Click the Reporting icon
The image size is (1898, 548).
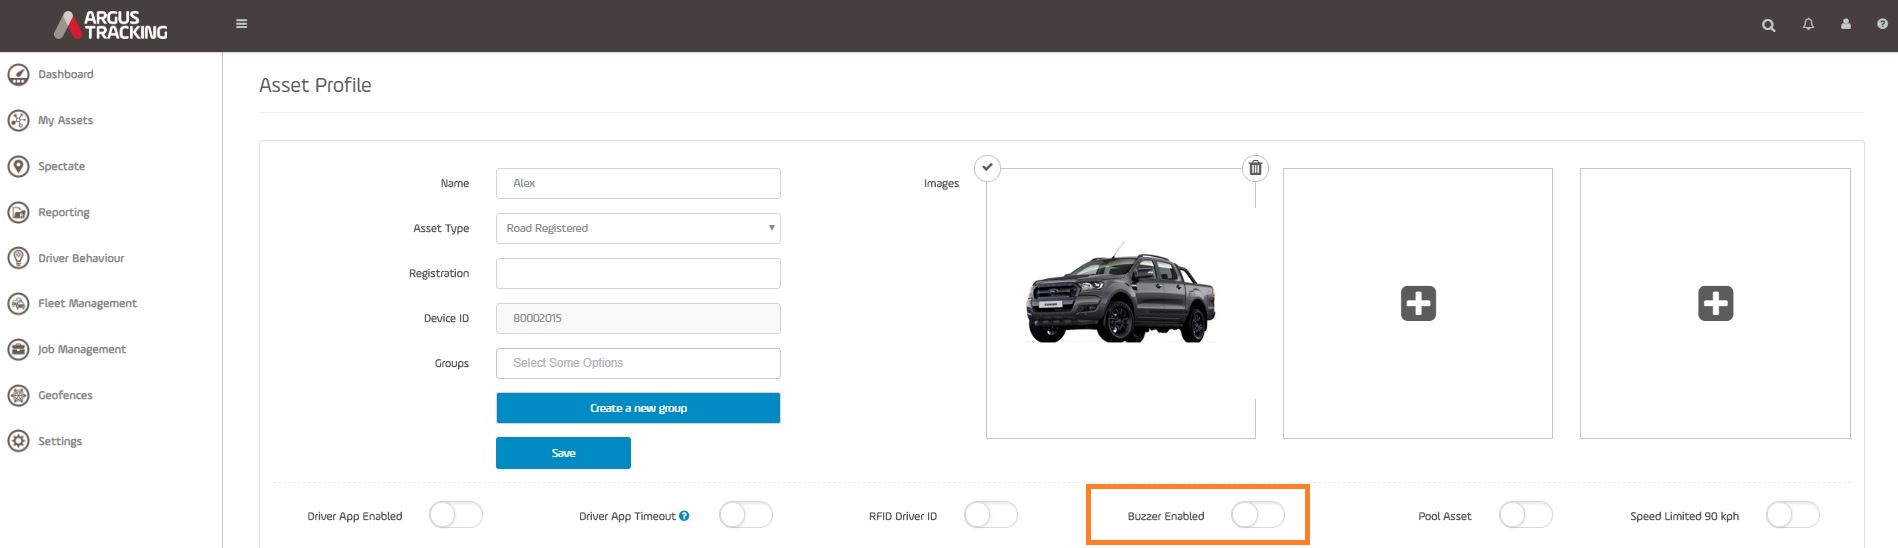[18, 212]
